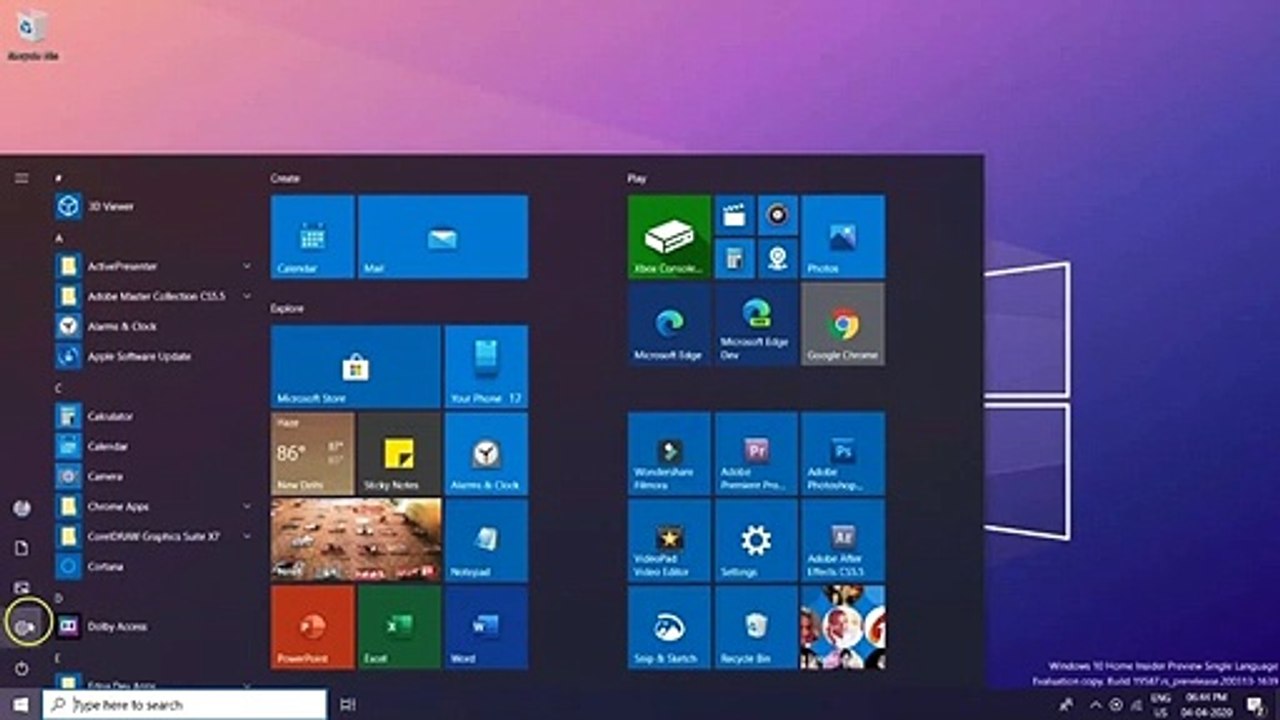This screenshot has height=720, width=1280.
Task: Open the Haze 86° New Delhi weather tile
Action: tap(312, 453)
